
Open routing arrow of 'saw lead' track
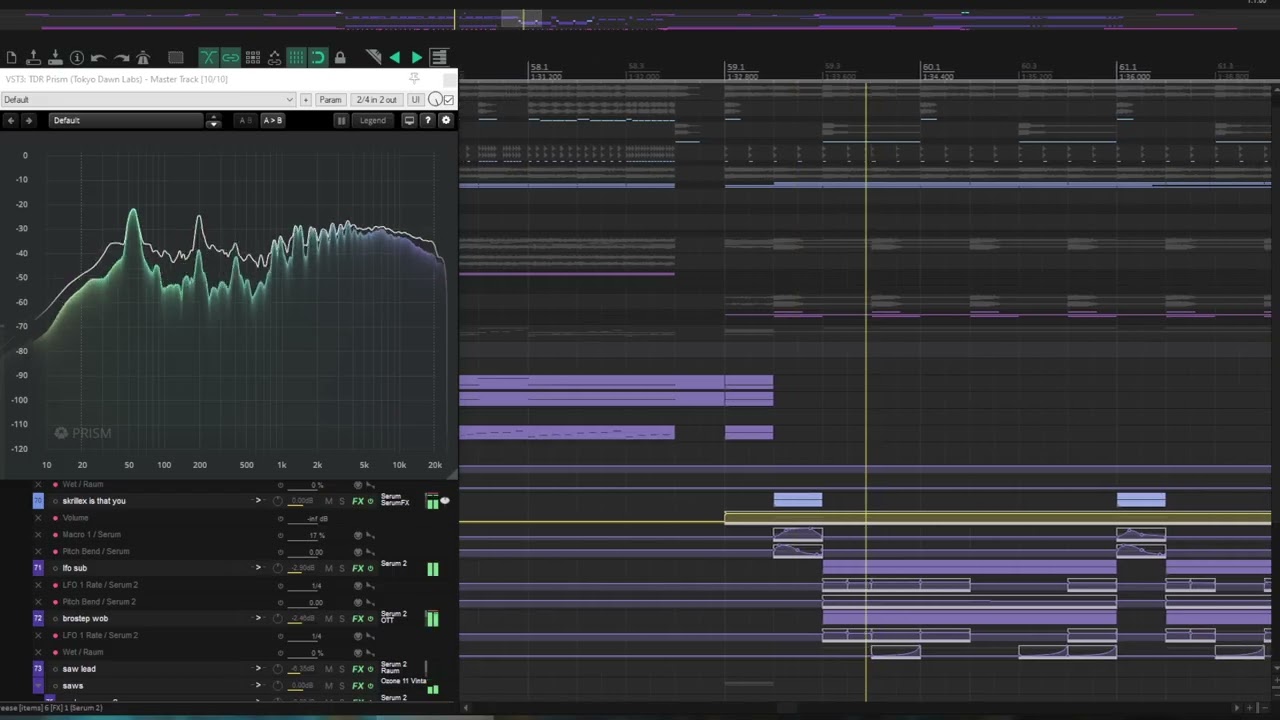pyautogui.click(x=258, y=668)
